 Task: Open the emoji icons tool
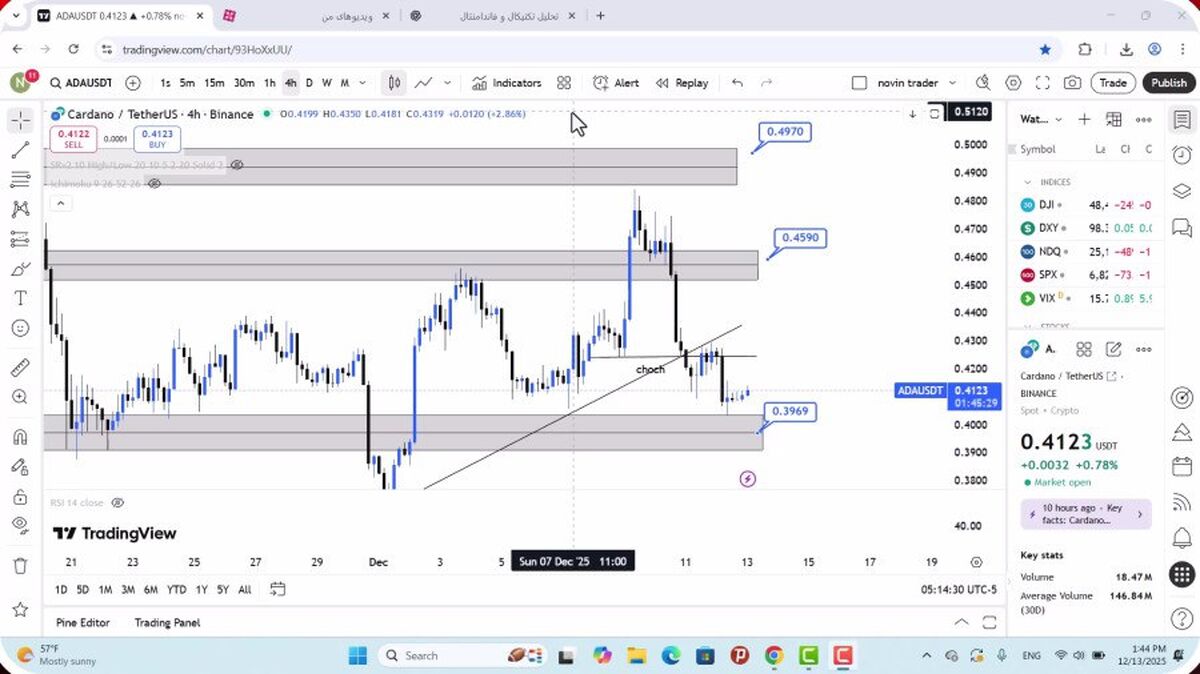20,328
